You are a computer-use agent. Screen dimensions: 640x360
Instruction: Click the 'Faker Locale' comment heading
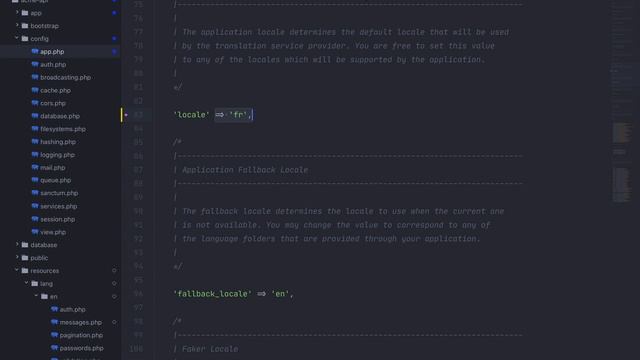click(x=210, y=349)
